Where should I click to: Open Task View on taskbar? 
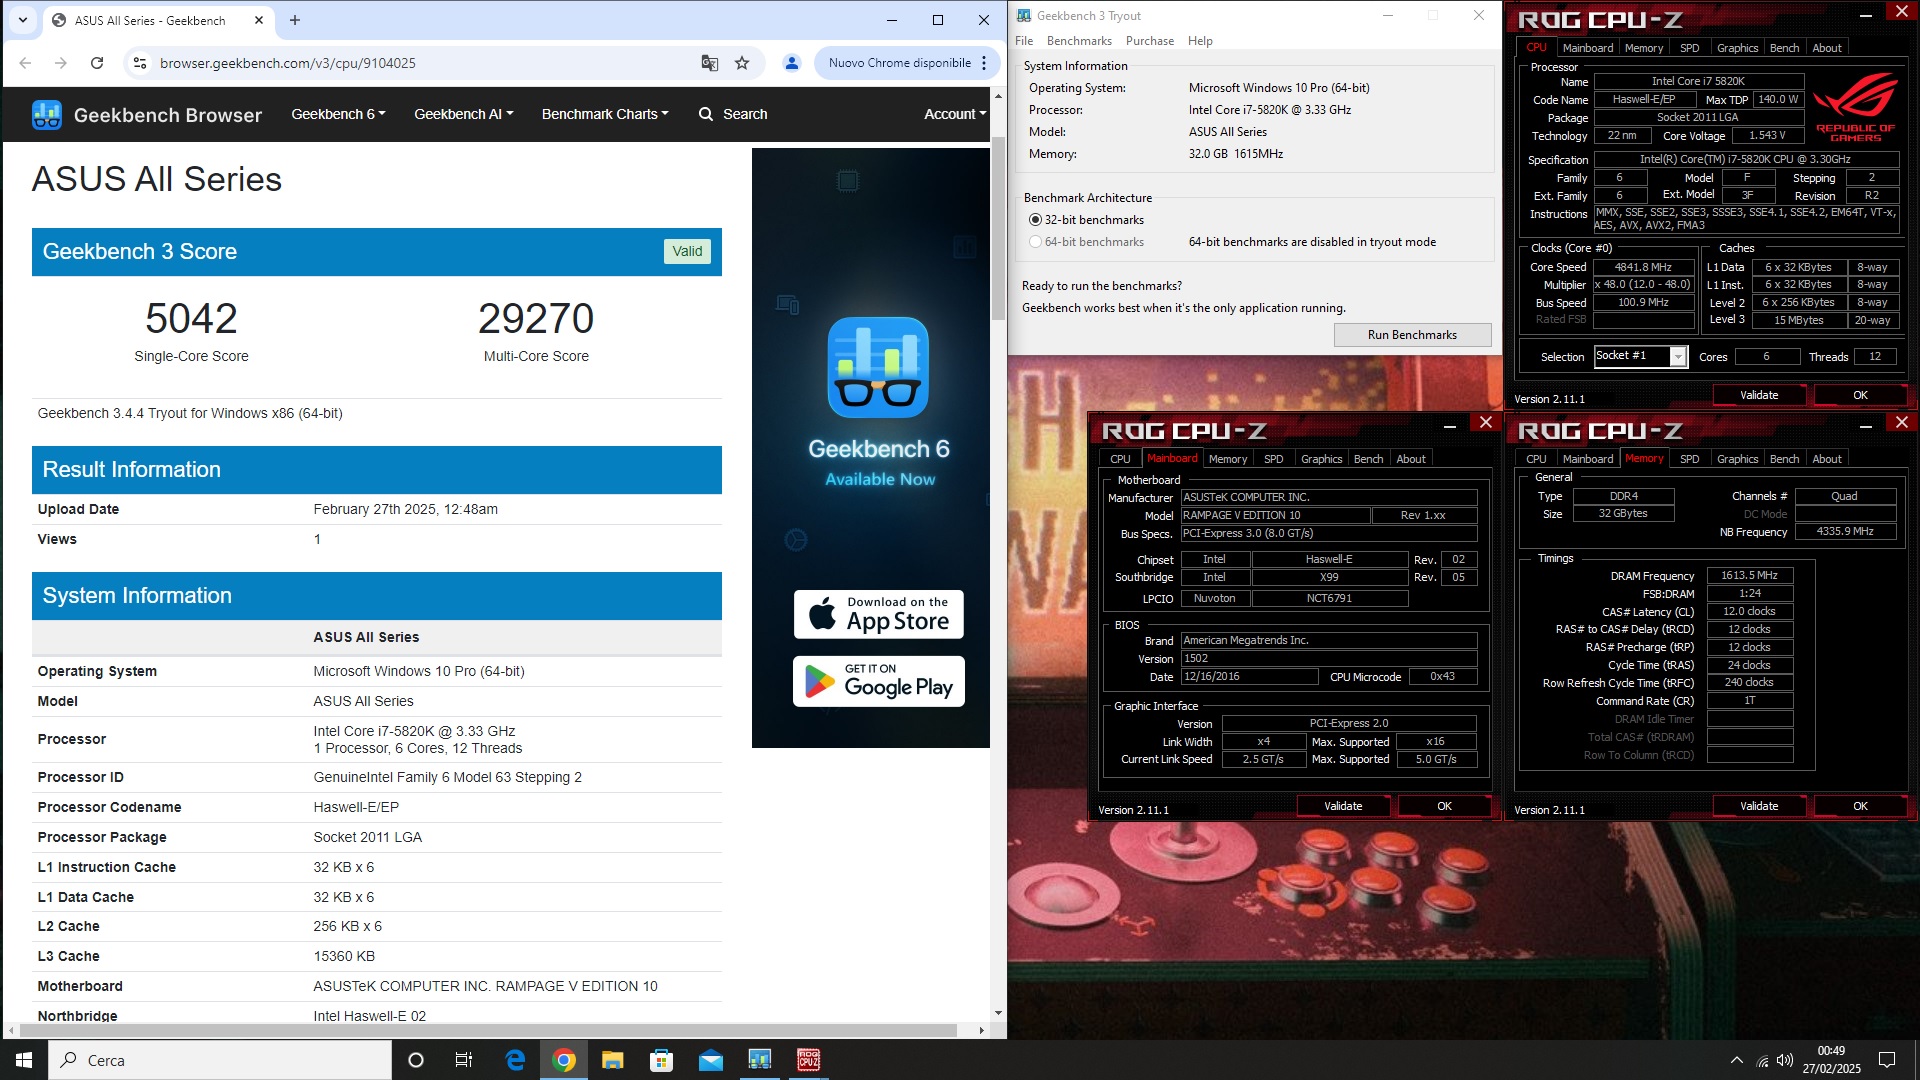463,1060
